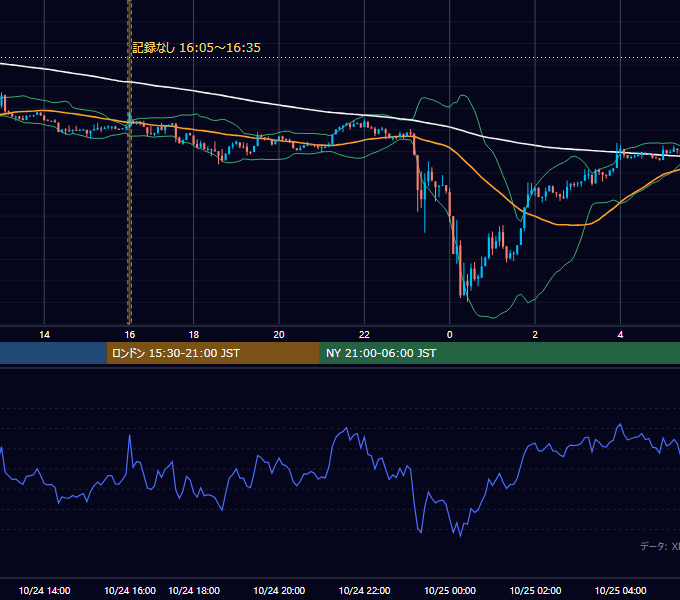Click the '10/24 16:00' date axis label
The height and width of the screenshot is (600, 680).
coord(130,590)
